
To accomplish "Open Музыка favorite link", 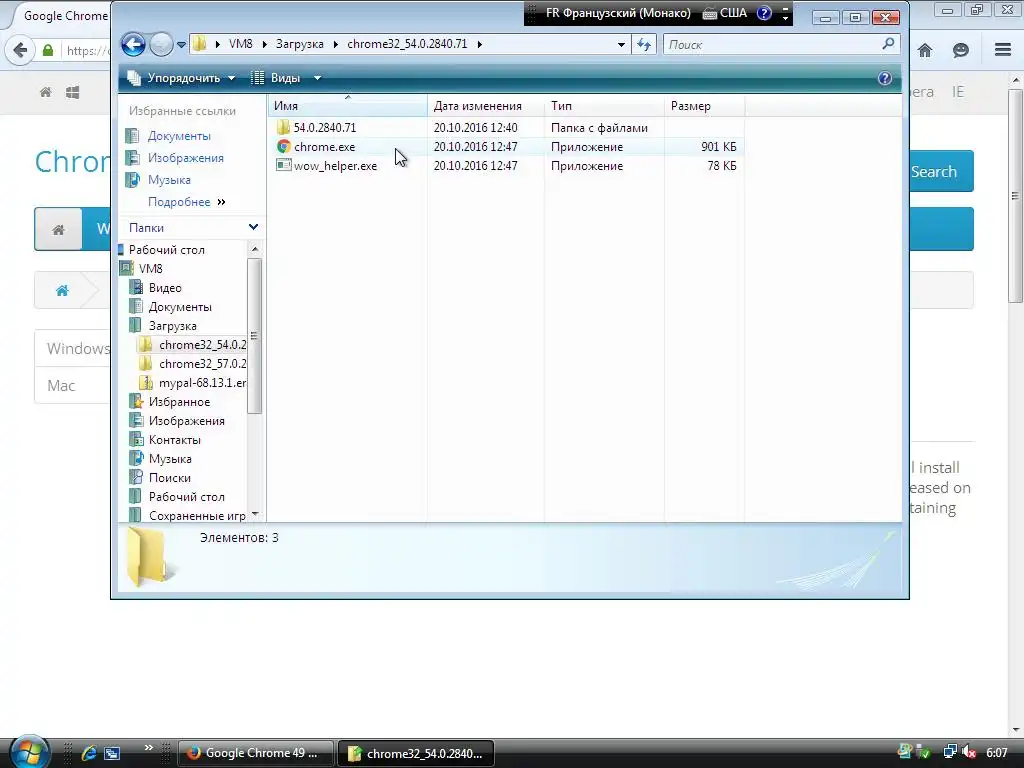I will [x=169, y=180].
